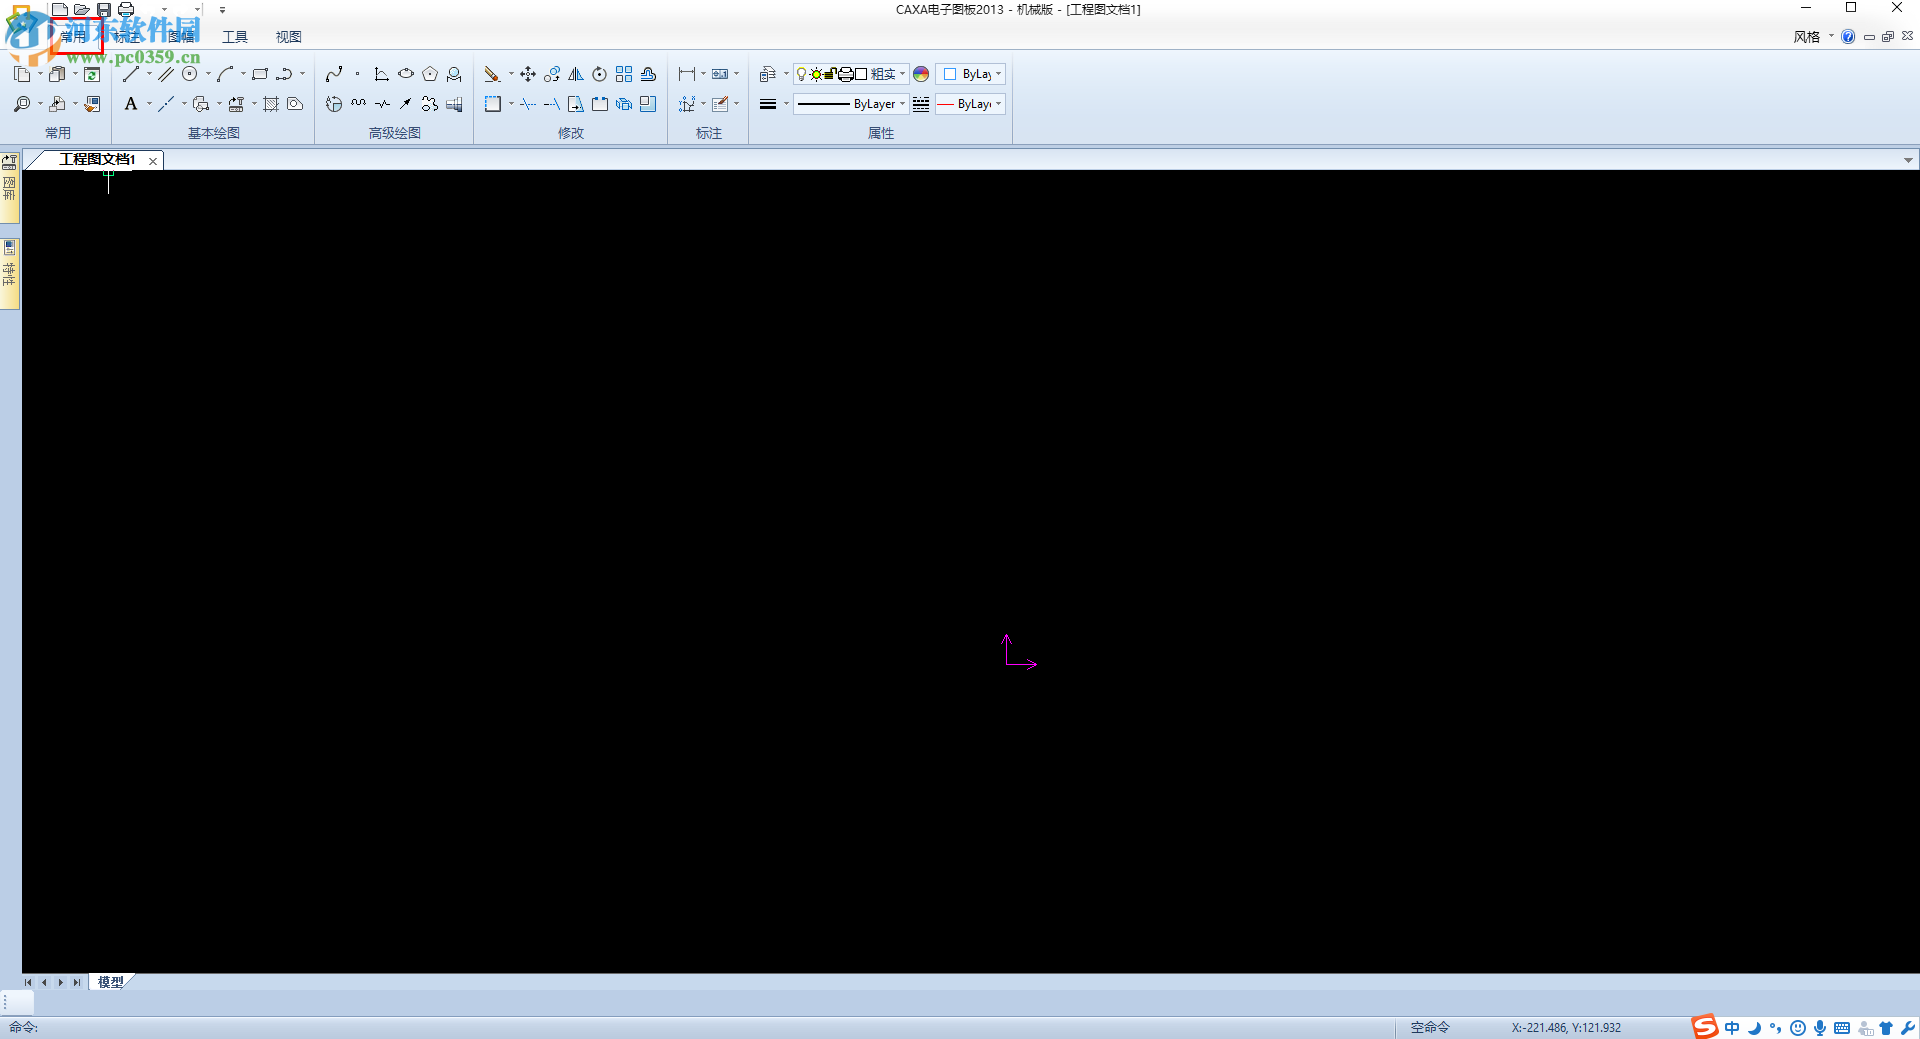Viewport: 1920px width, 1039px height.
Task: Toggle Sogou soft keyboard icon
Action: tap(1842, 1027)
